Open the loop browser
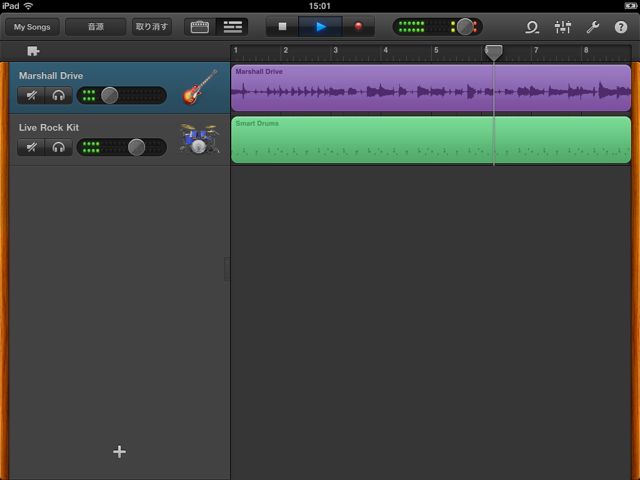 point(532,27)
